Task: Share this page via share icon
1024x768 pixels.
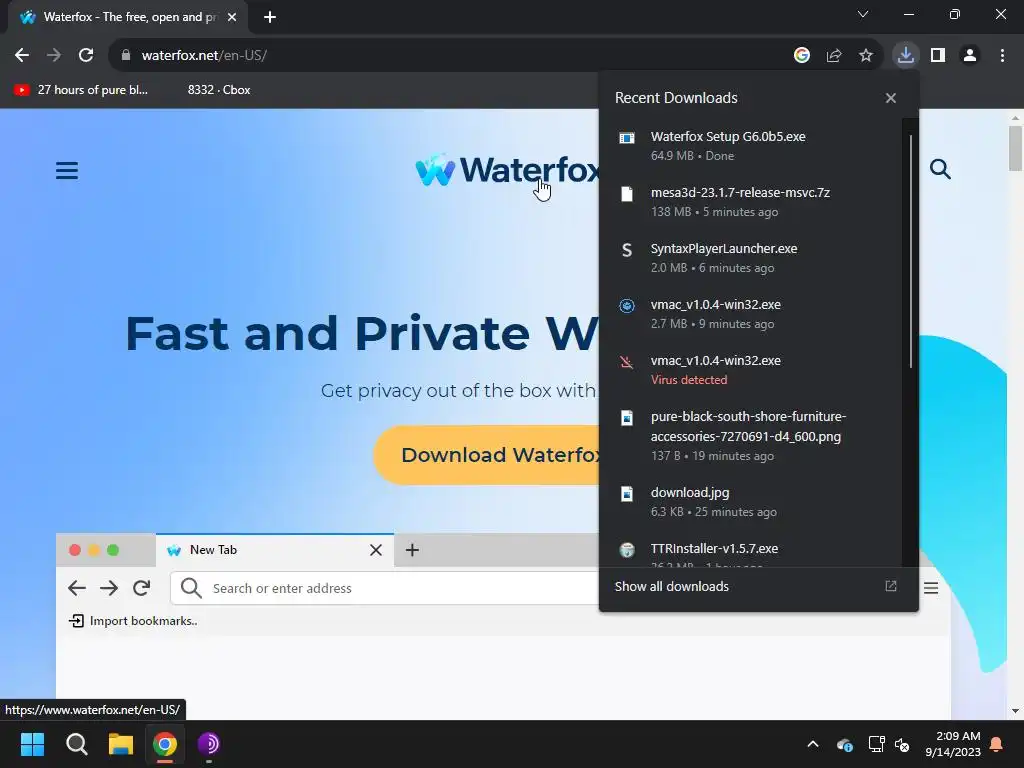Action: [x=834, y=56]
